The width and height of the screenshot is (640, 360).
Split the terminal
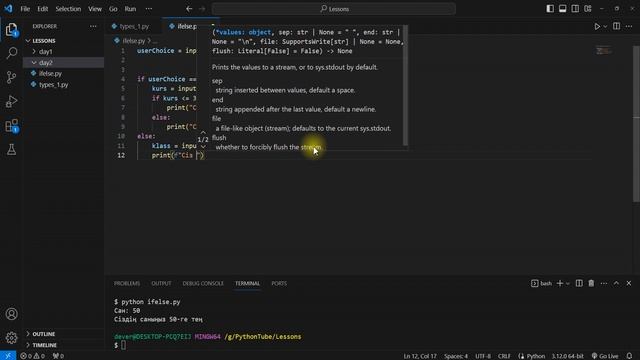coord(579,283)
